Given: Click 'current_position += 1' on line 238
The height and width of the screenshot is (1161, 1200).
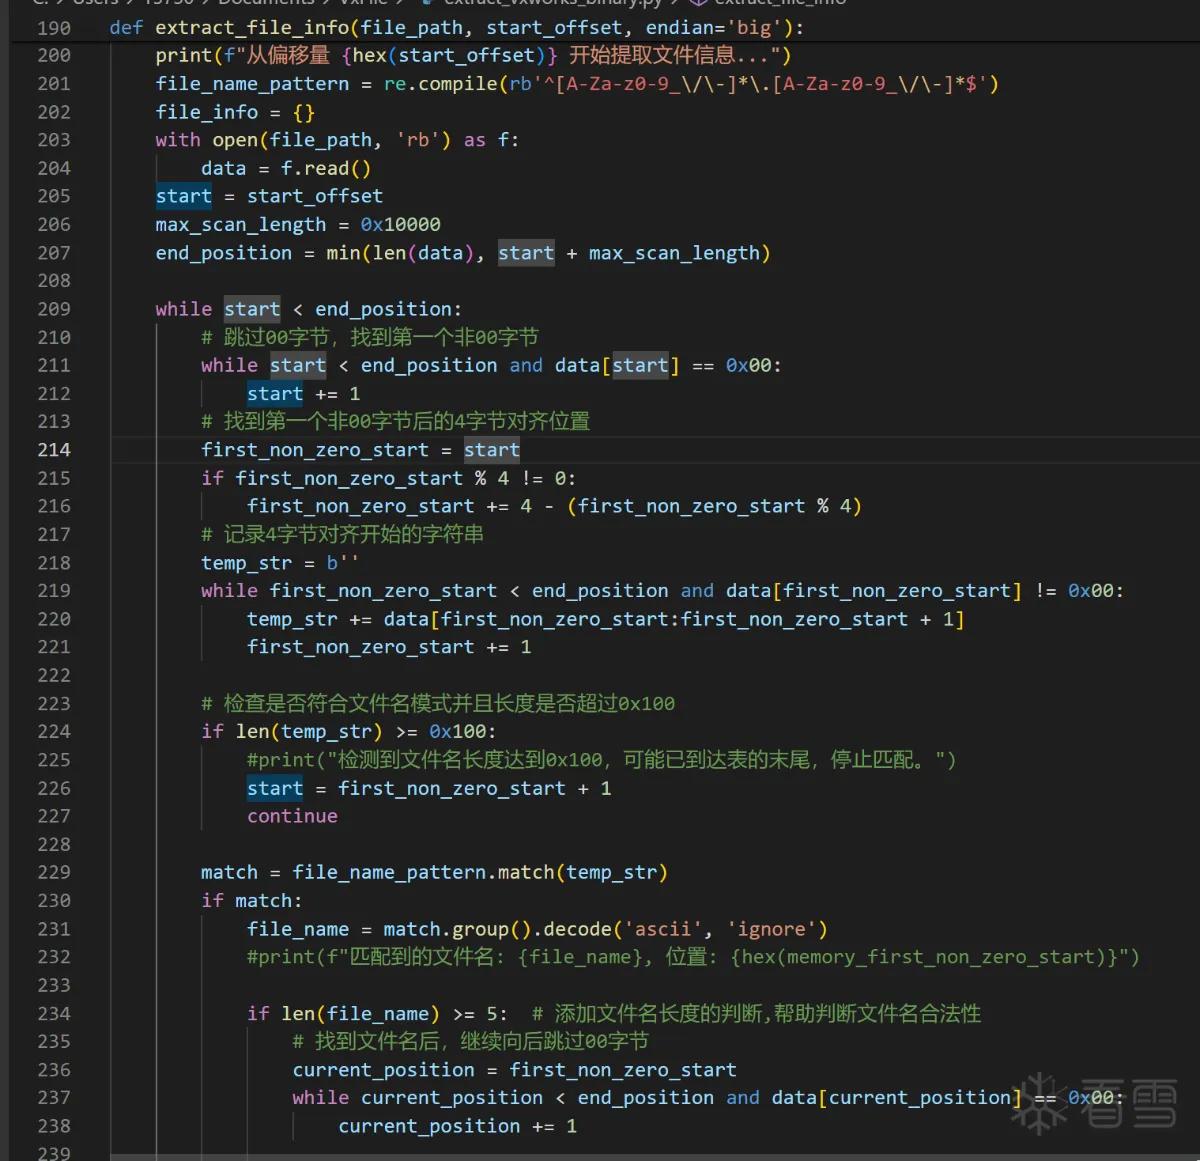Looking at the screenshot, I should click(457, 1126).
